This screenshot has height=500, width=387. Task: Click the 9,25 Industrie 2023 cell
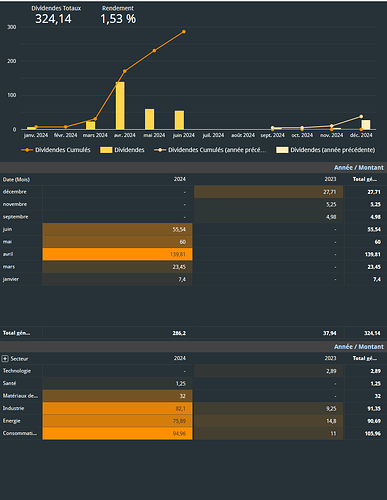[x=268, y=409]
